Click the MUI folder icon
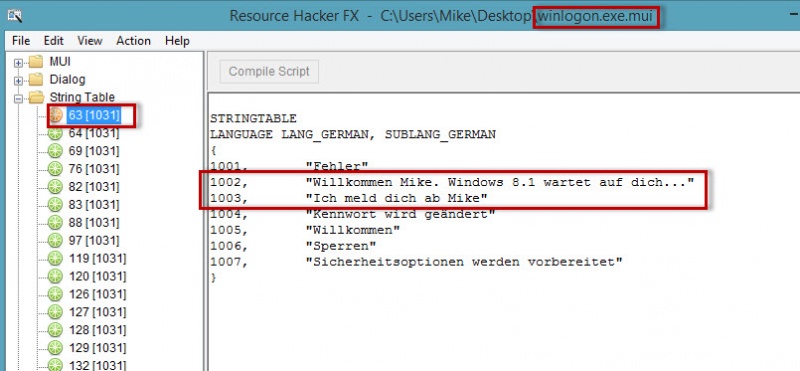800x371 pixels. click(x=36, y=62)
